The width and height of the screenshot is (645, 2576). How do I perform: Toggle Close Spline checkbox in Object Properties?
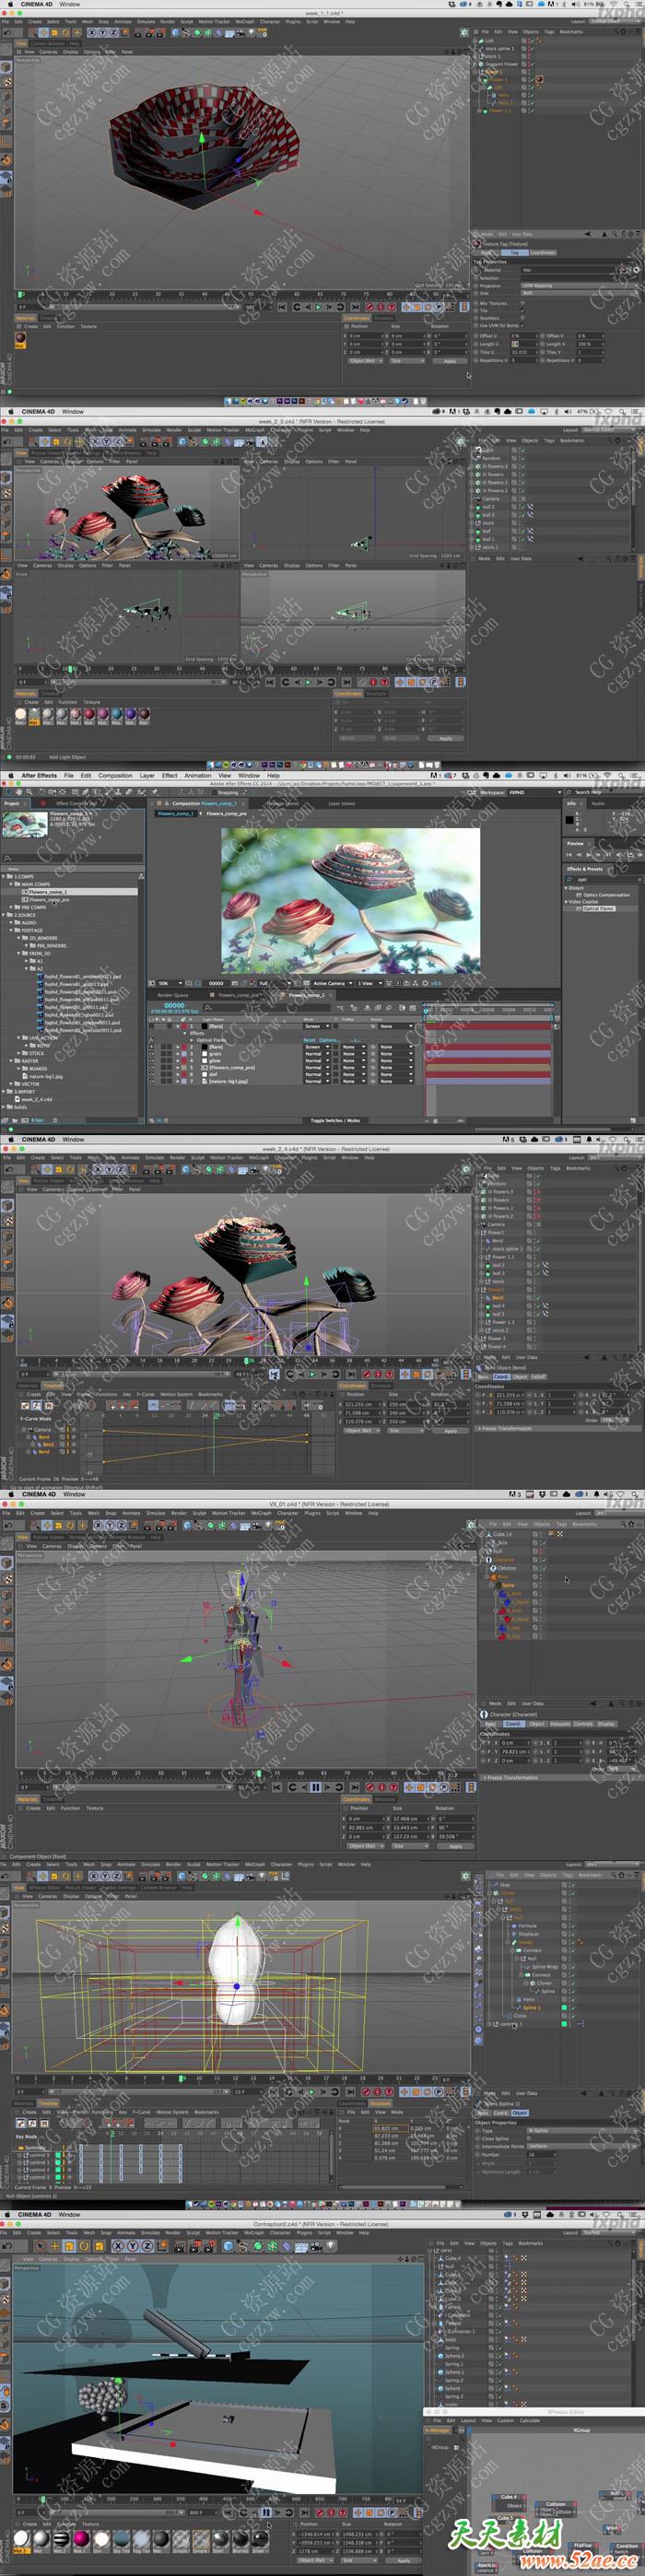point(529,2139)
